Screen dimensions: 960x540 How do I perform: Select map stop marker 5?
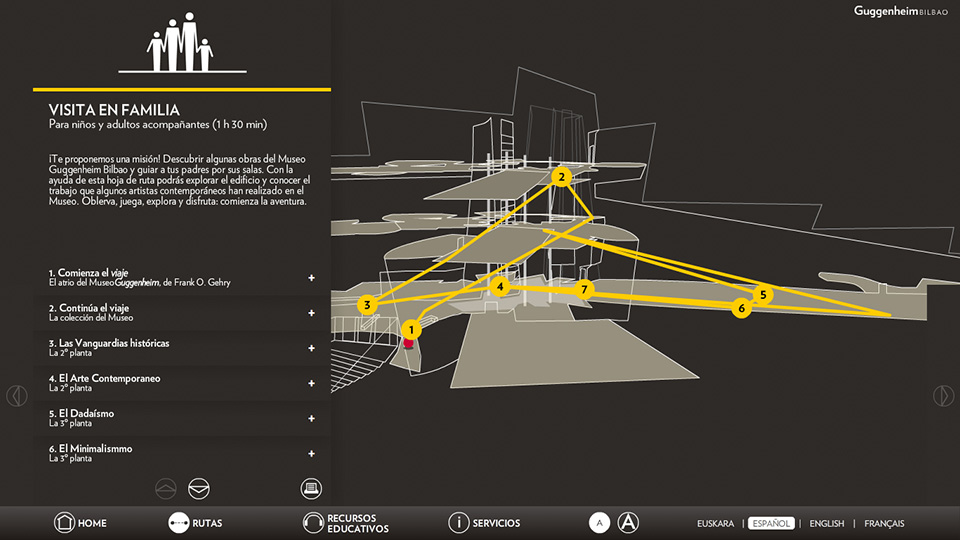click(x=763, y=294)
